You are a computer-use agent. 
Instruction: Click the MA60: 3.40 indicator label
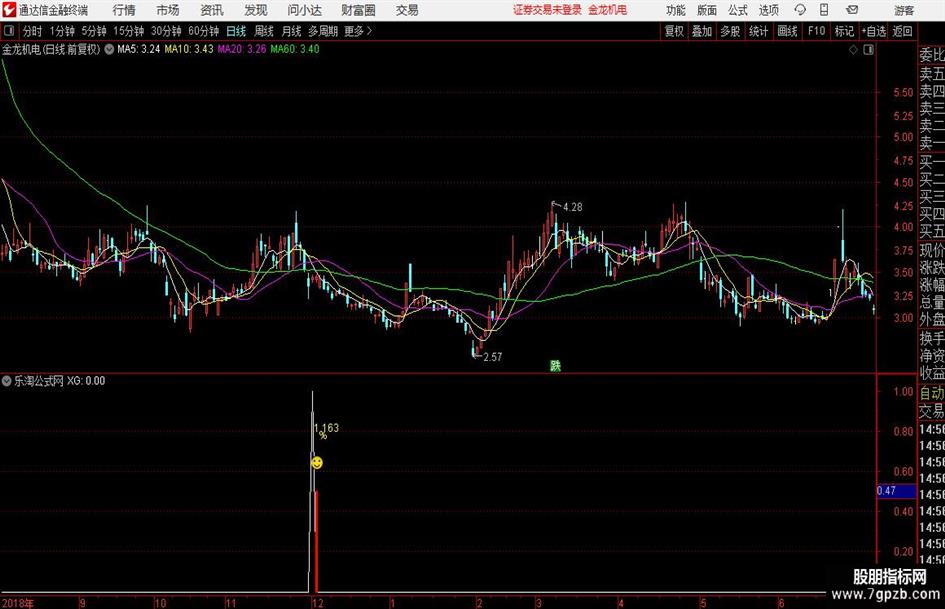tap(295, 49)
